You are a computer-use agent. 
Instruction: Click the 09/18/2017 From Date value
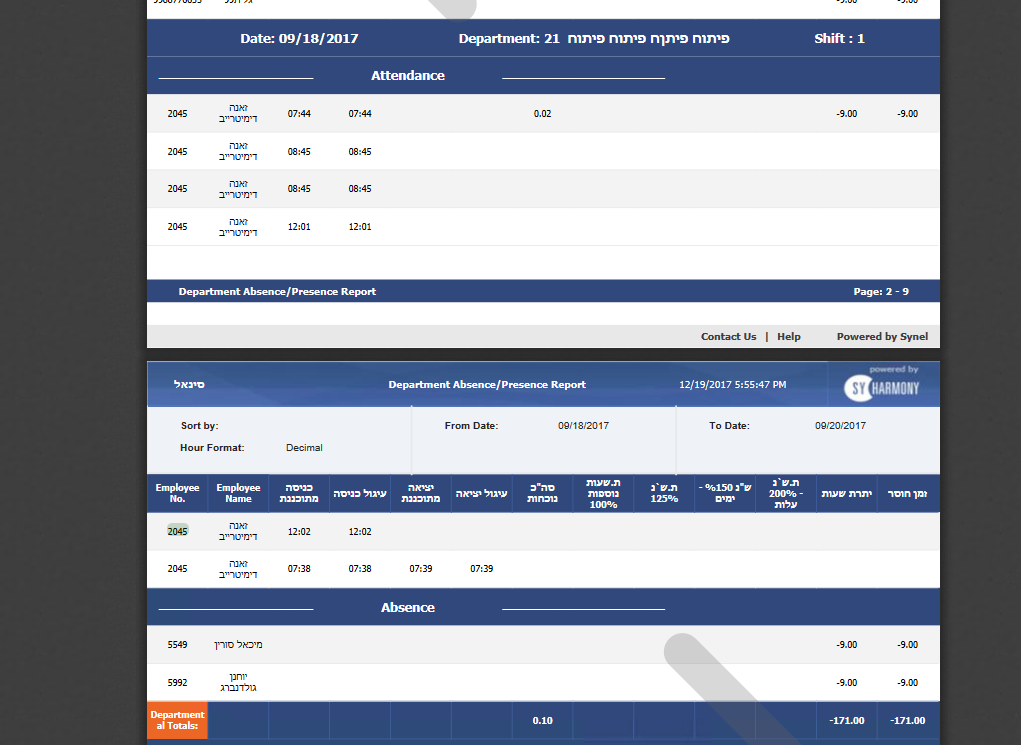click(x=583, y=426)
